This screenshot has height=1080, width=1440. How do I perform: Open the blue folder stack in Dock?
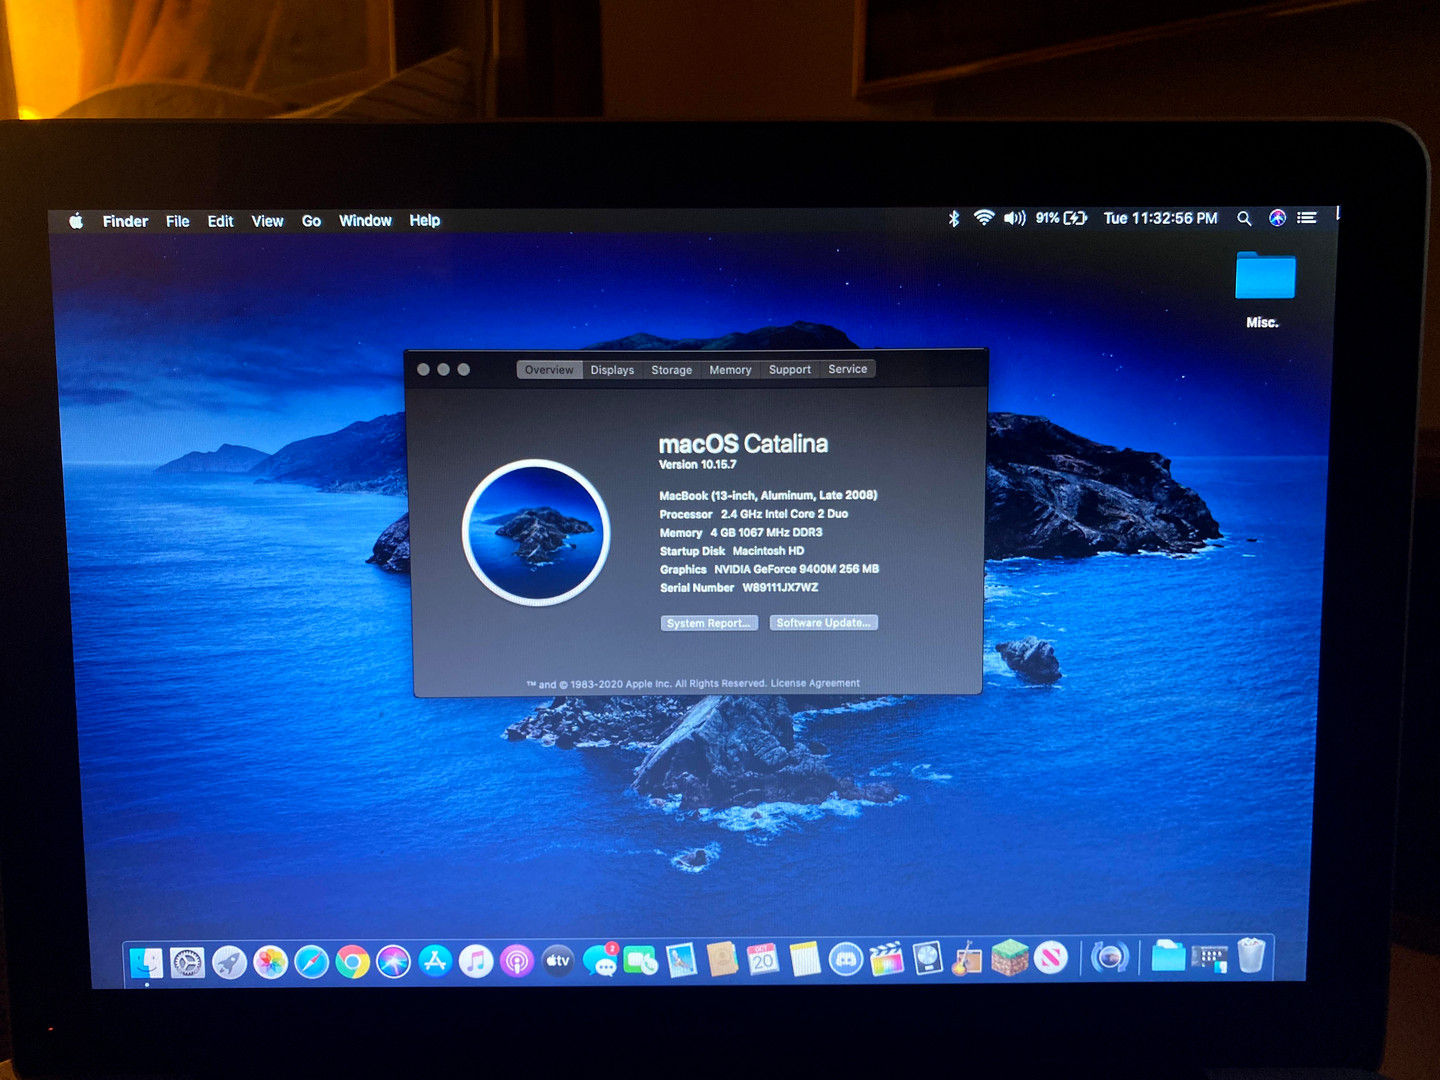(x=1168, y=956)
